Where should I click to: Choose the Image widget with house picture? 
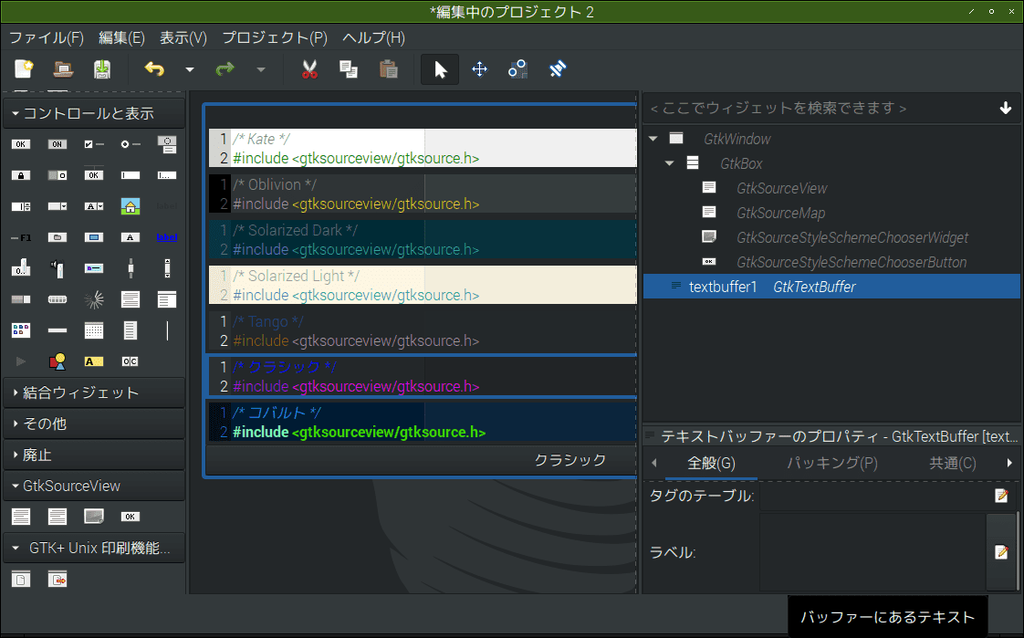[131, 206]
